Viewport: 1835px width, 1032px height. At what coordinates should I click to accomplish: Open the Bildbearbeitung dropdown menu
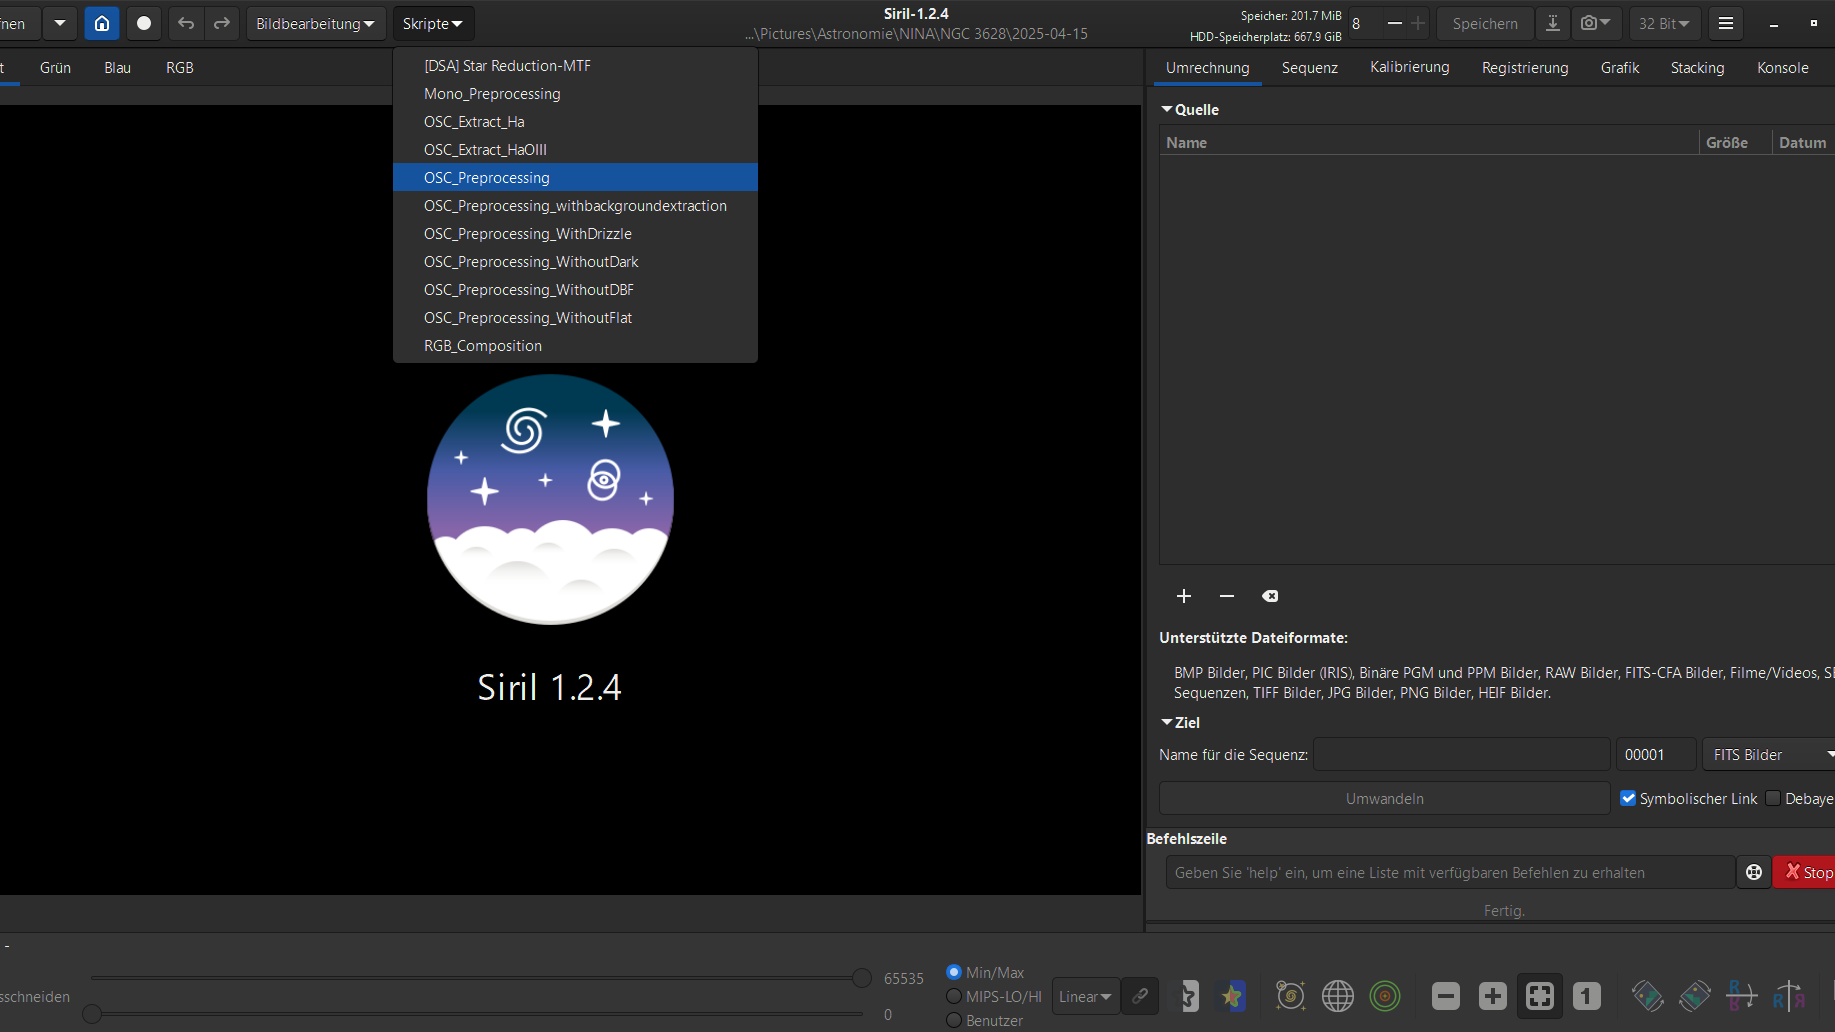click(316, 23)
